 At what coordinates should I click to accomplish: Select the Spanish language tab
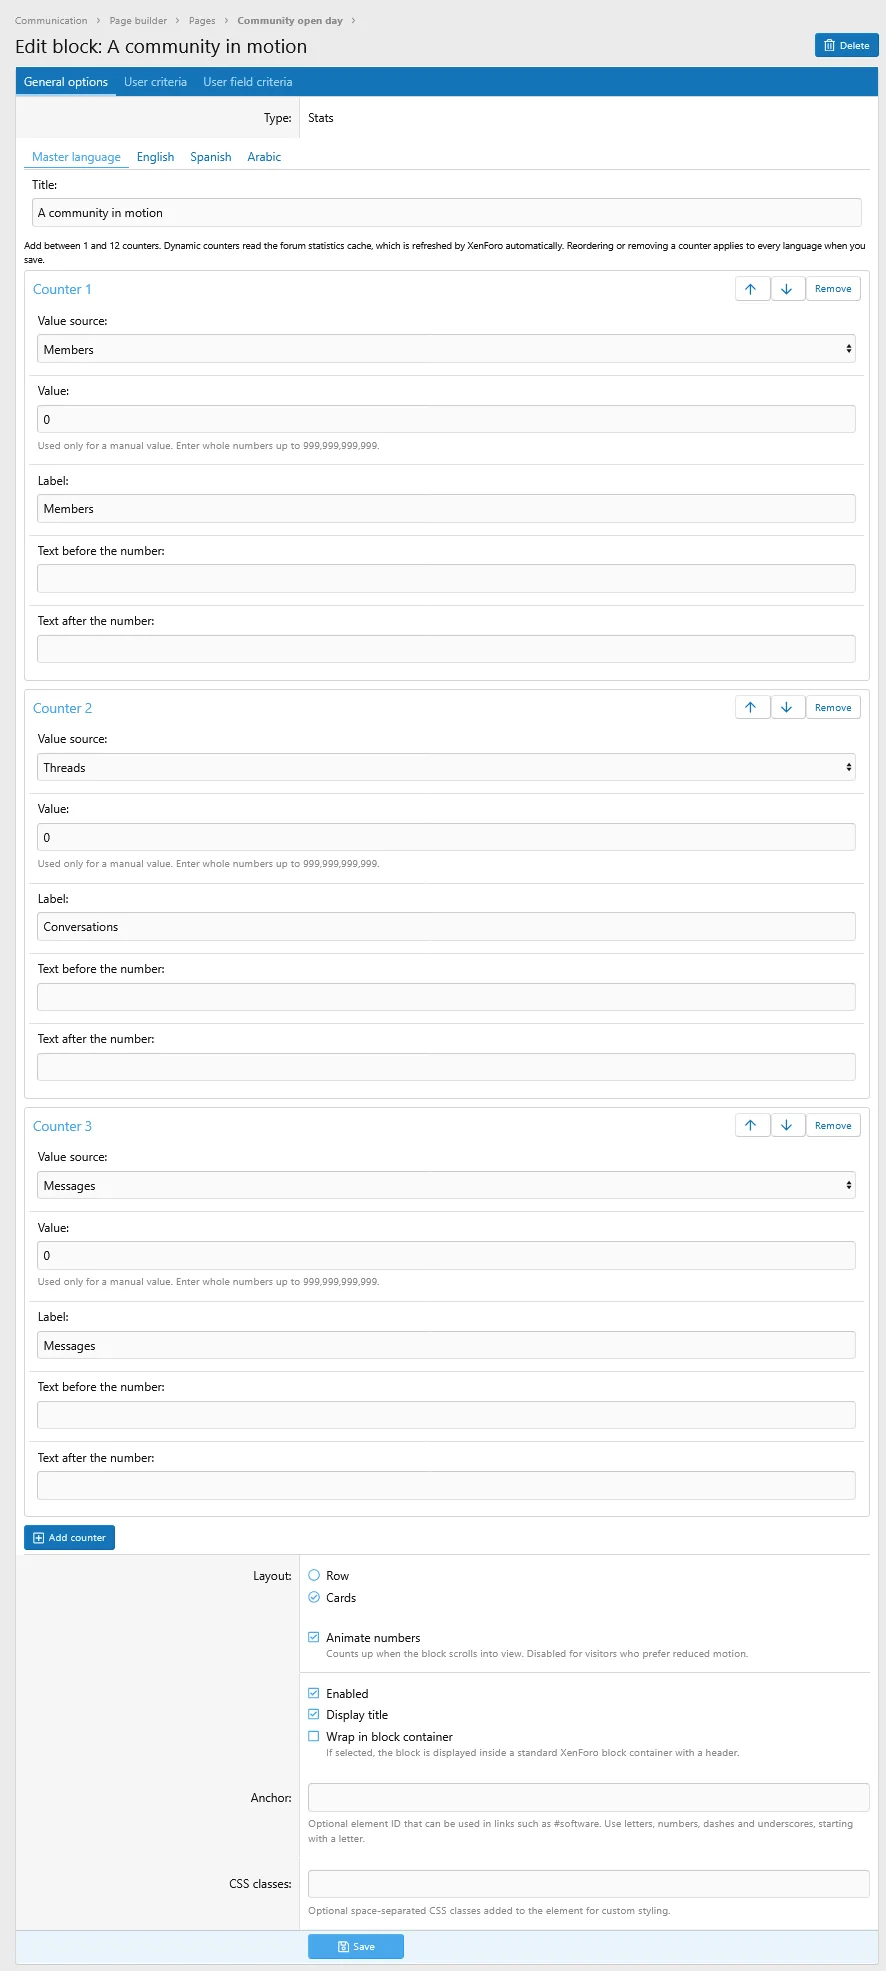tap(211, 157)
